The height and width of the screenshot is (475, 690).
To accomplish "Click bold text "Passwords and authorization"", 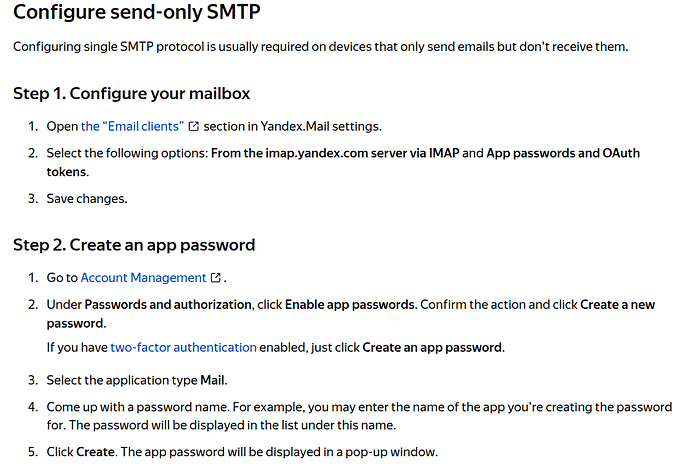I will tap(168, 305).
